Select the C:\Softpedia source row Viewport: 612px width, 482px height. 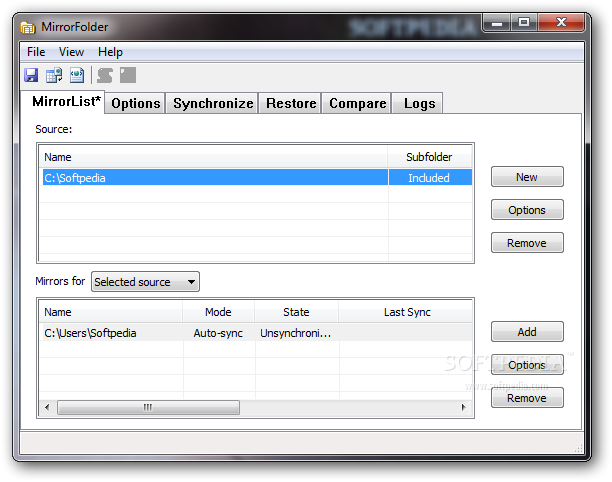257,178
